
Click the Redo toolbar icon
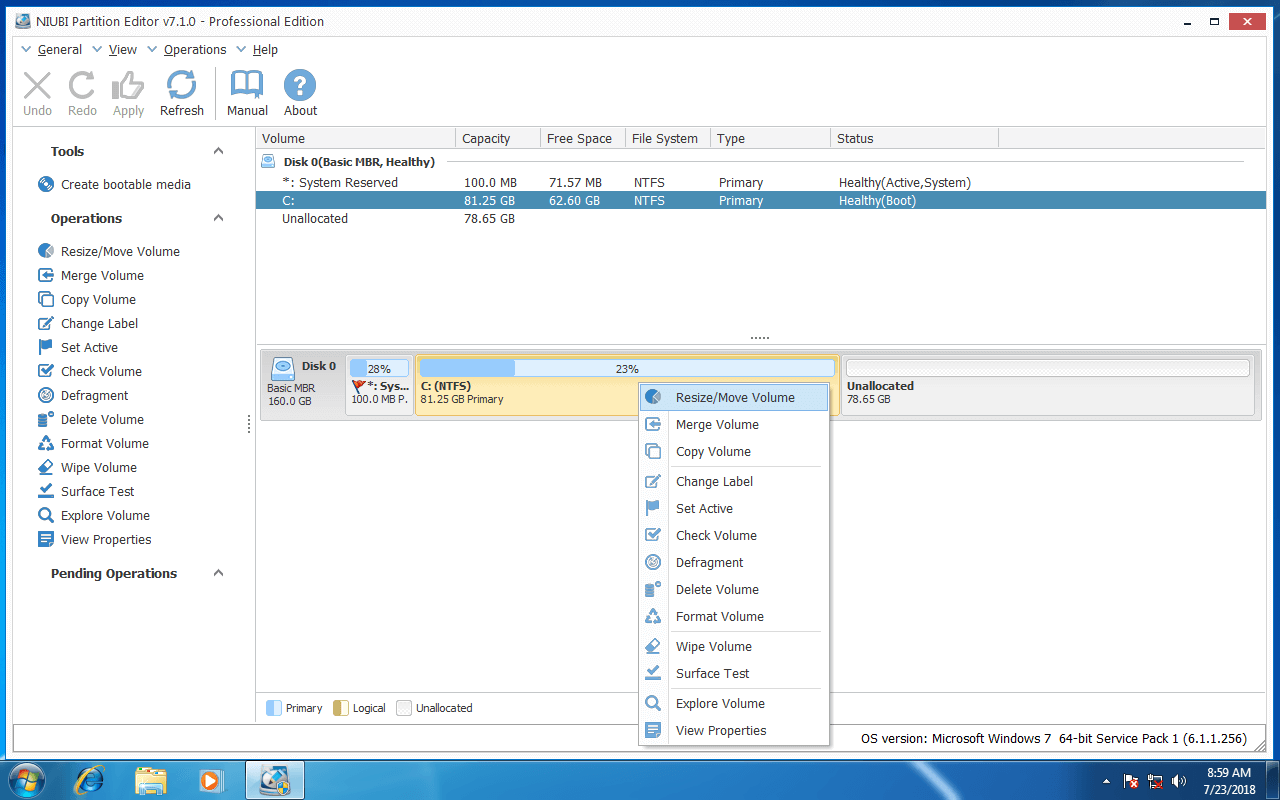[x=82, y=85]
